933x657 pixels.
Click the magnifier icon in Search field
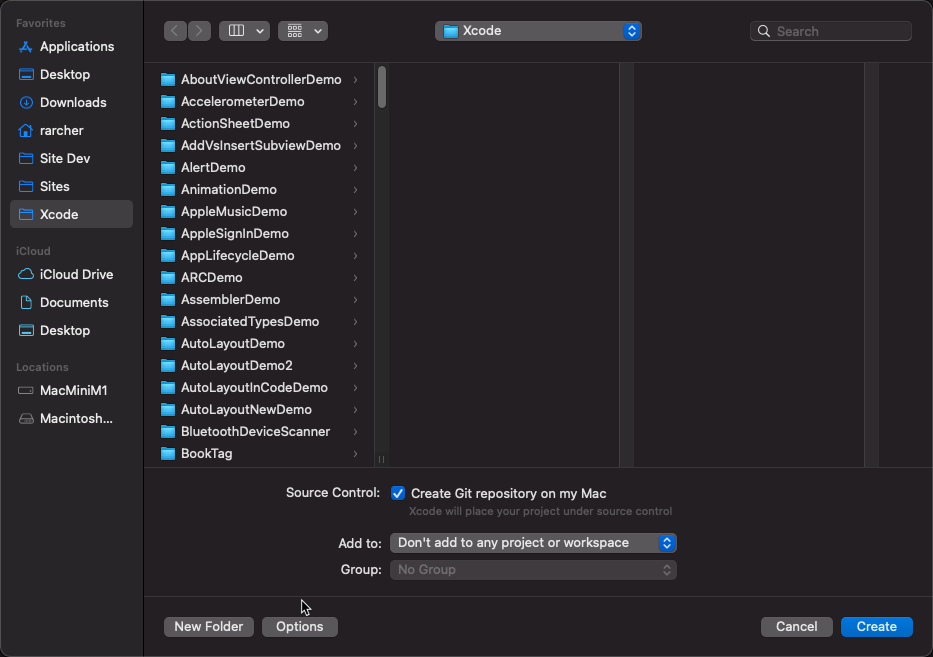[x=763, y=31]
